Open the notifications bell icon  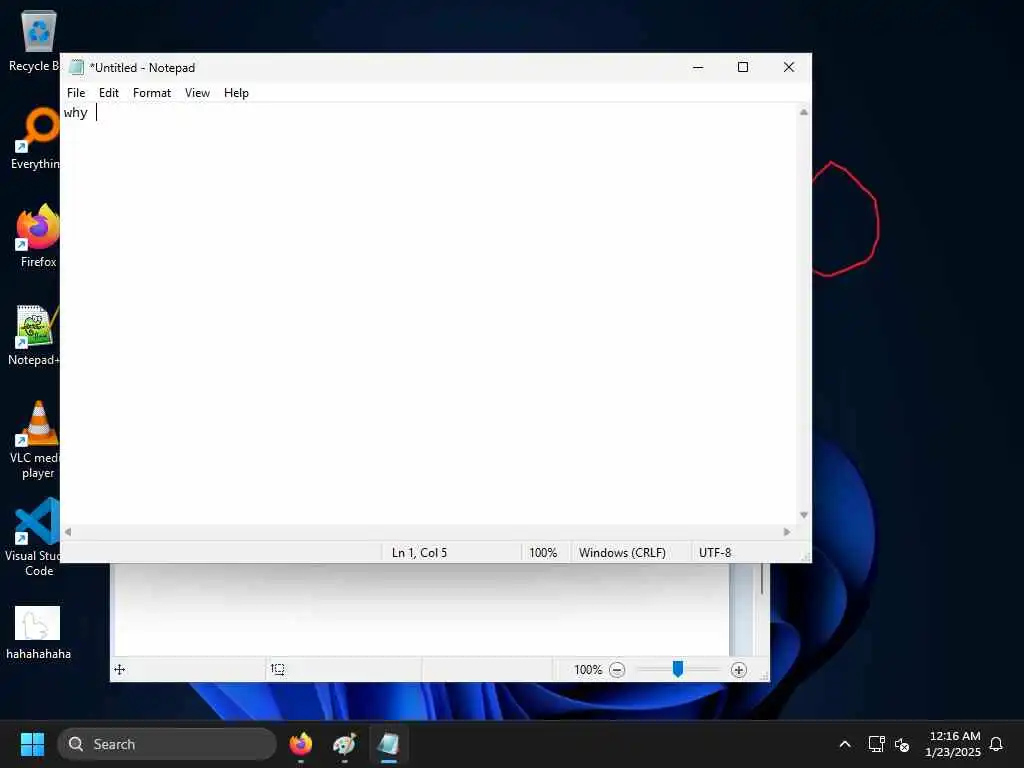[x=996, y=744]
